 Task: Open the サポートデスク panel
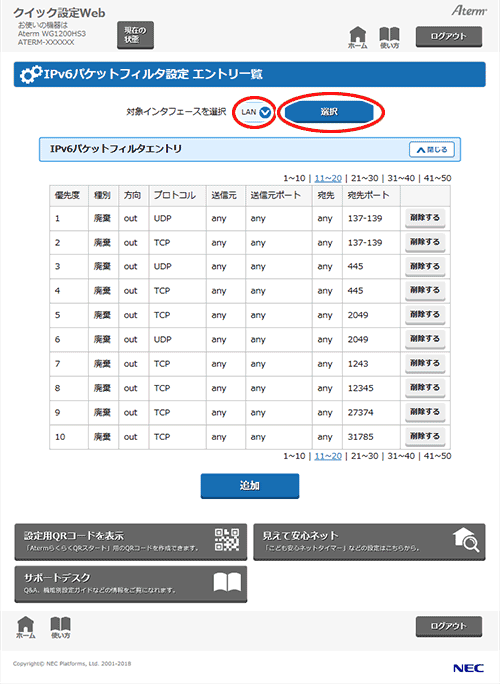pyautogui.click(x=130, y=584)
